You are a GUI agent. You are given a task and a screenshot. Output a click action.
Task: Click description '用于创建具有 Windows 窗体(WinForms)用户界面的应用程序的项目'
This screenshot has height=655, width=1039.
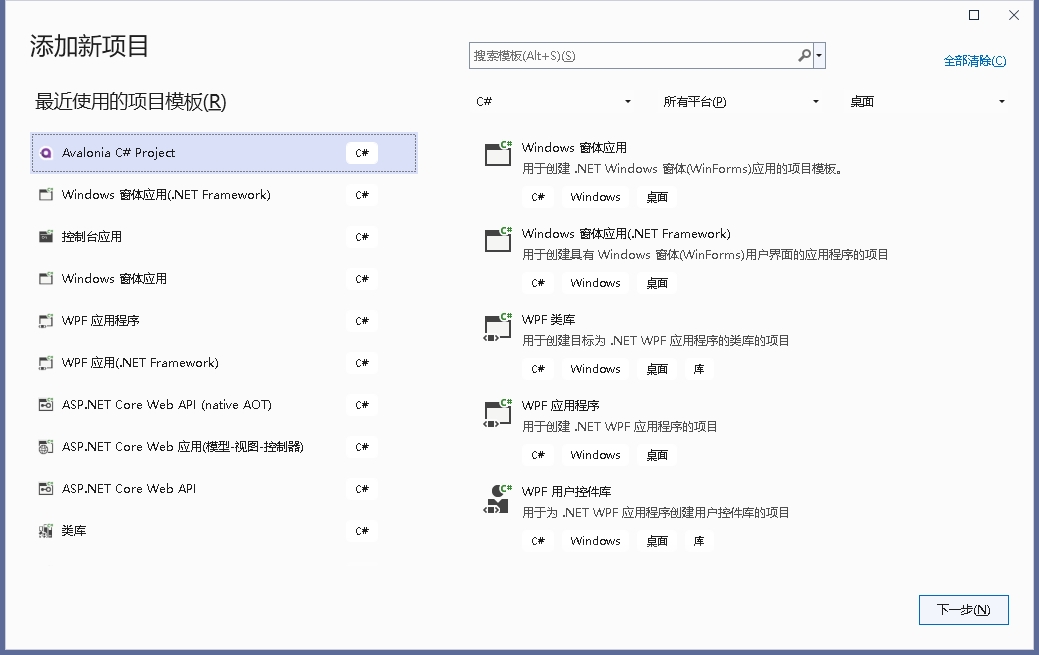(705, 255)
